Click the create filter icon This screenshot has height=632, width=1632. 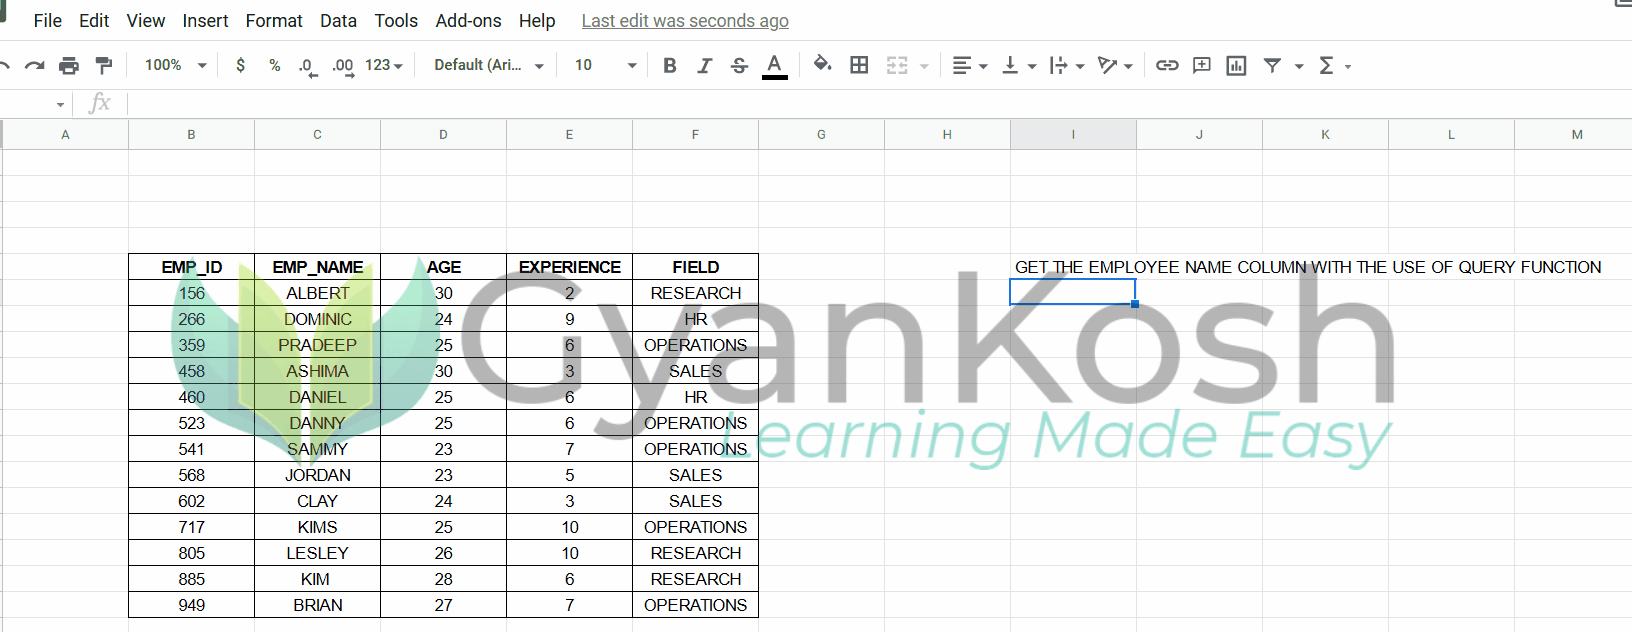(x=1272, y=65)
